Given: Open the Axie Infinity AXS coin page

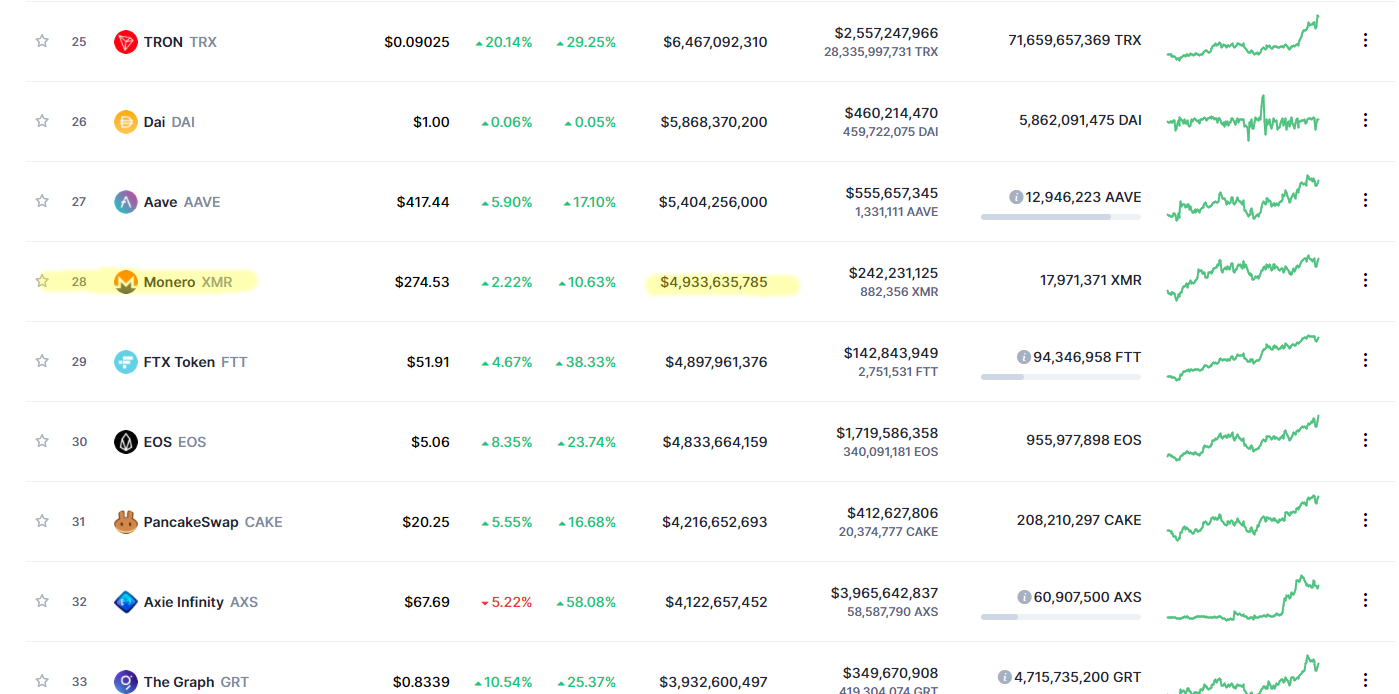Looking at the screenshot, I should click(x=201, y=602).
